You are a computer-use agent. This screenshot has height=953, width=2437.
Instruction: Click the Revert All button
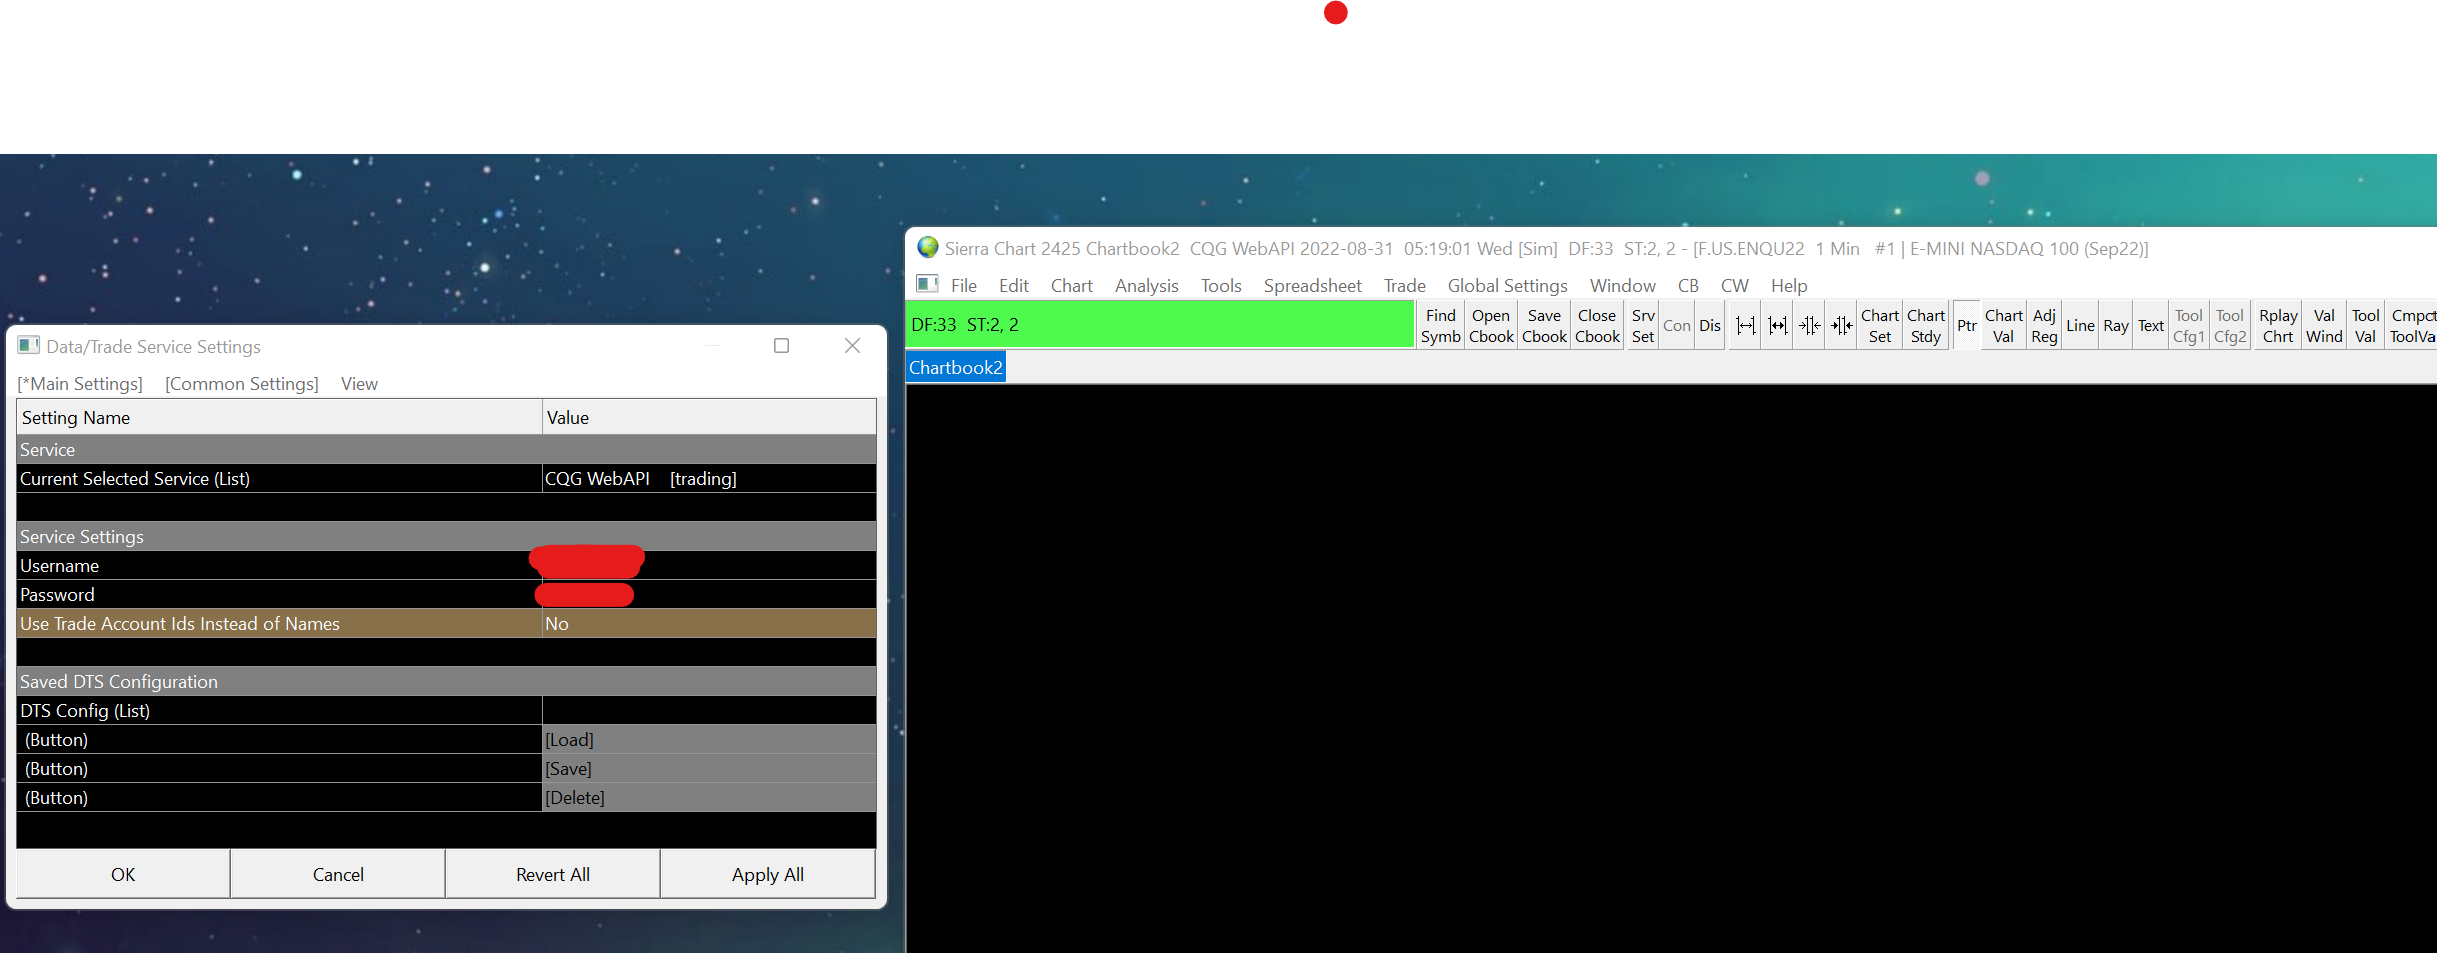coord(553,874)
